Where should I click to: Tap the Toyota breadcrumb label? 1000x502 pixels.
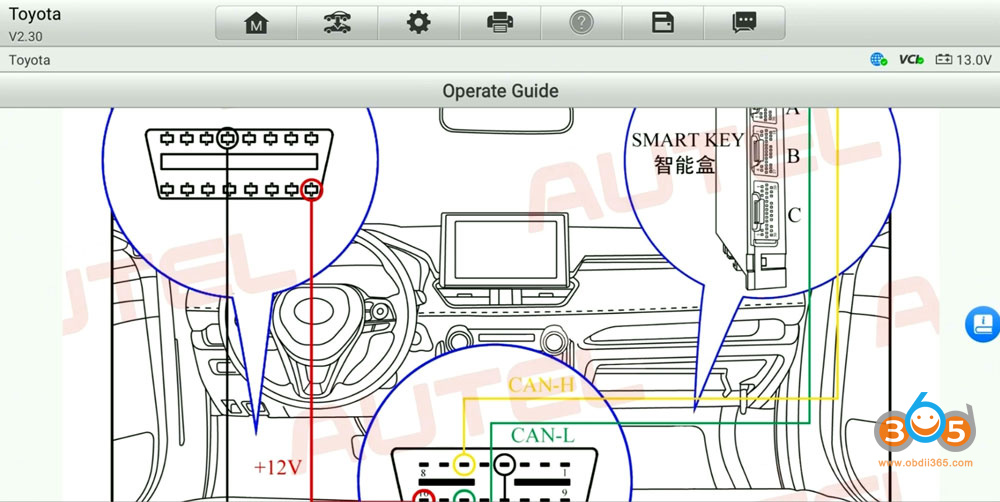29,60
